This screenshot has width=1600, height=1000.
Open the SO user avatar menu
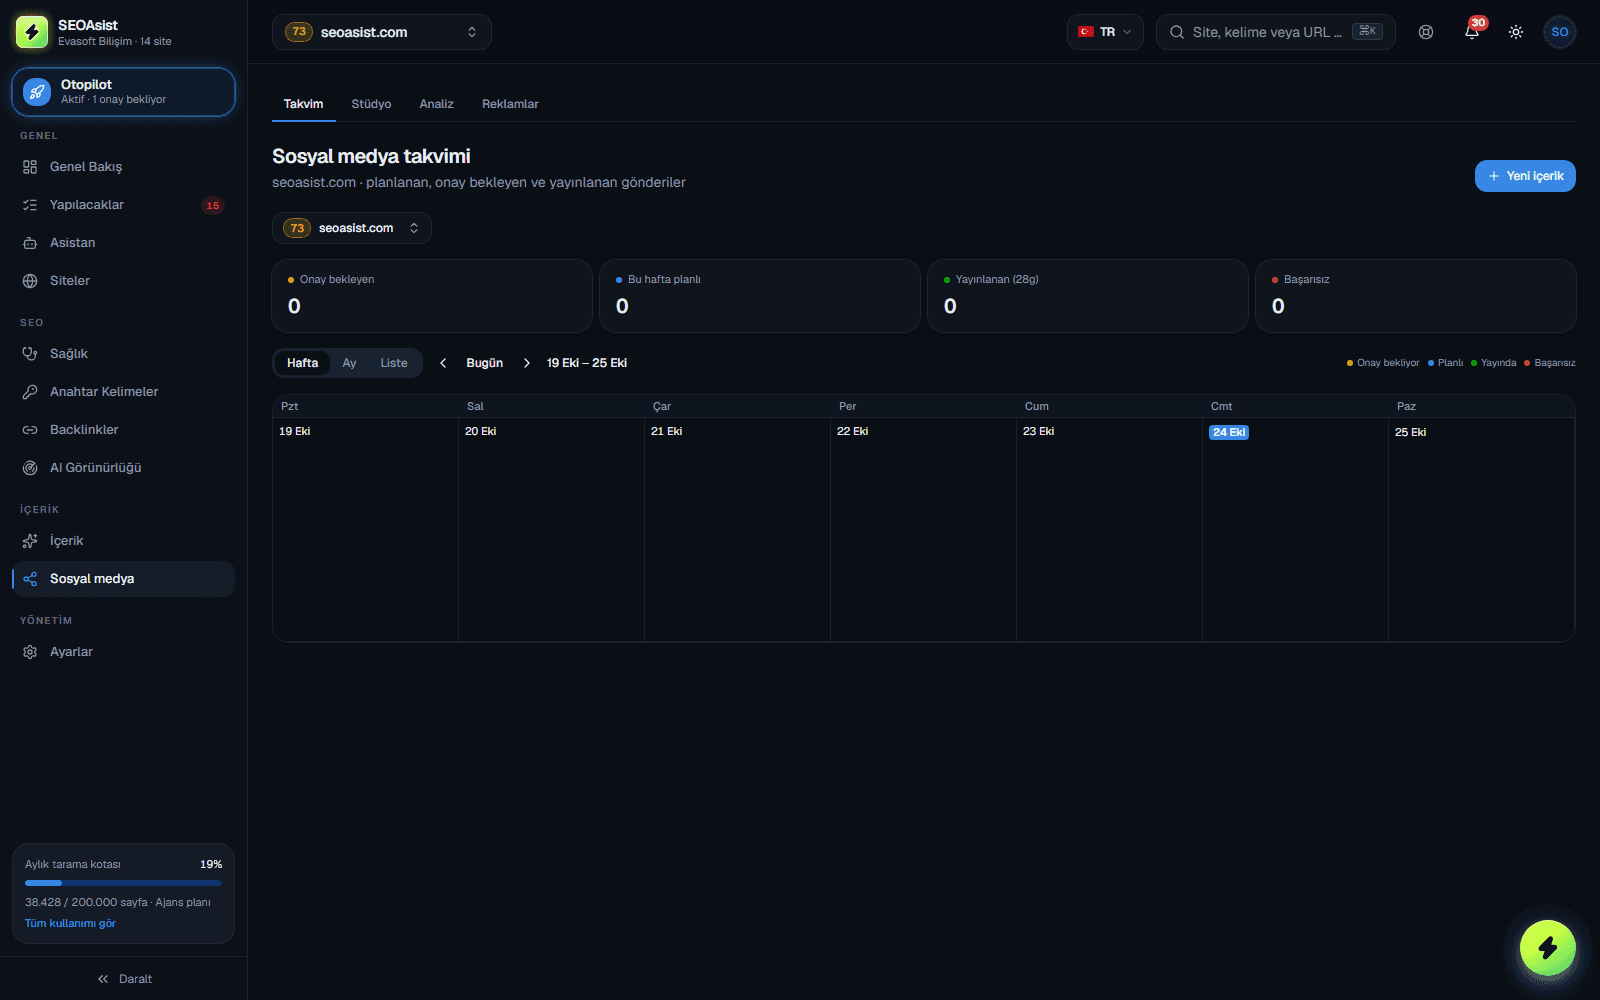1560,32
